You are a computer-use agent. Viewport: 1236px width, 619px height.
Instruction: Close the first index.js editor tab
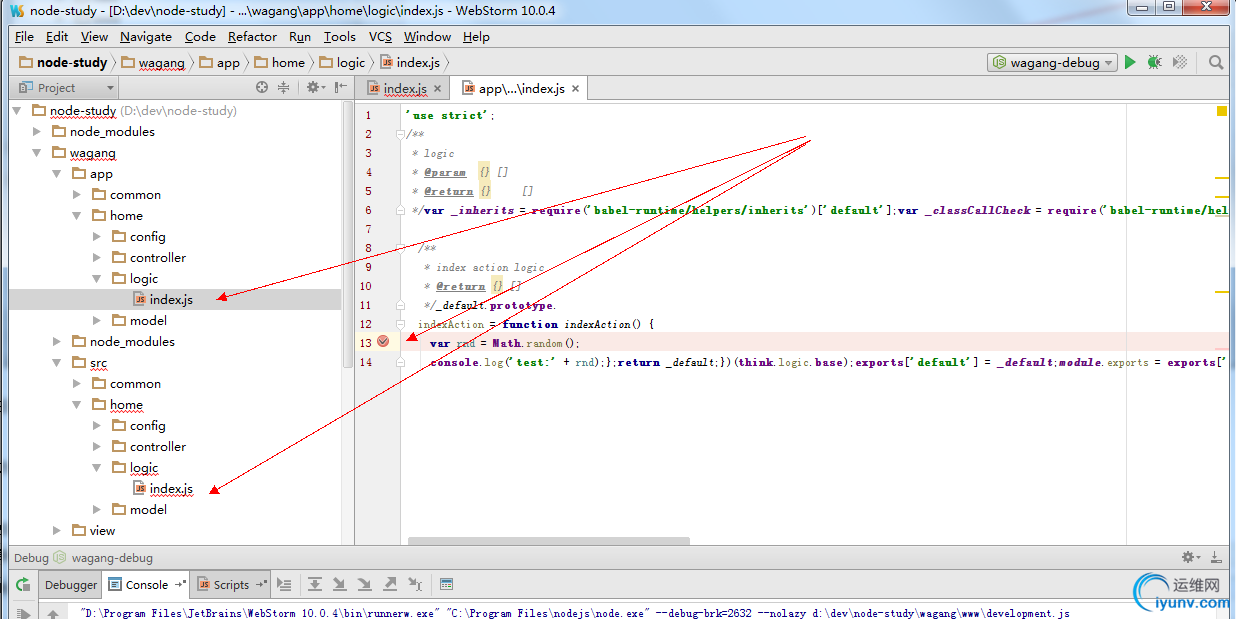point(437,89)
